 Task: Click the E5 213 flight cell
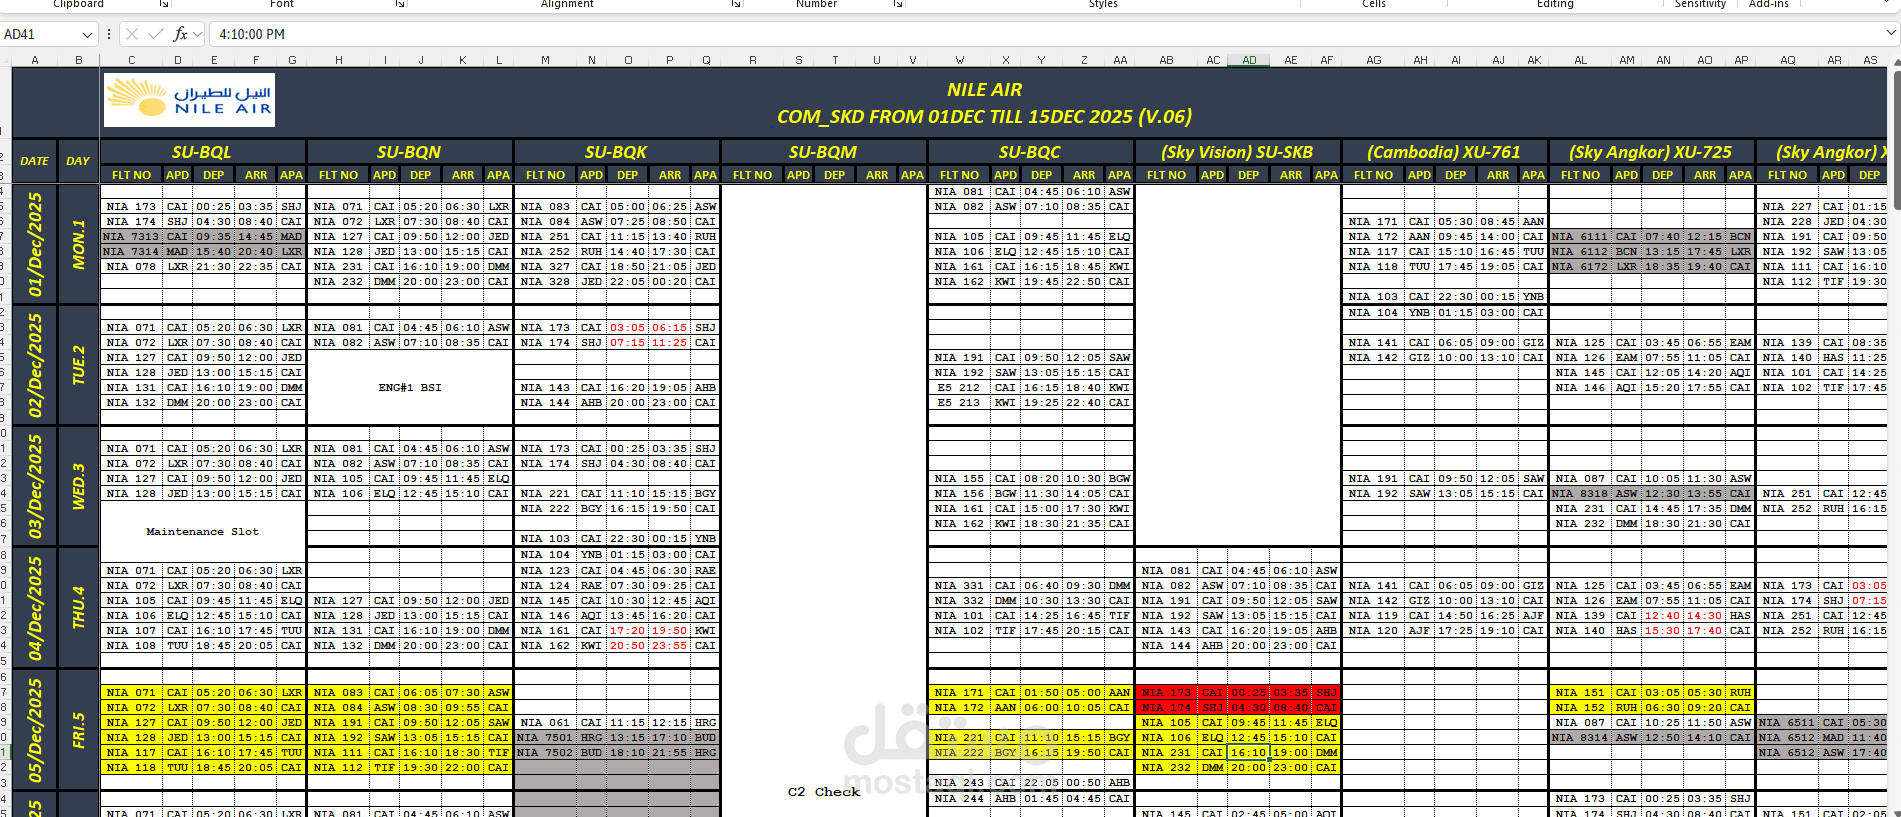point(959,403)
